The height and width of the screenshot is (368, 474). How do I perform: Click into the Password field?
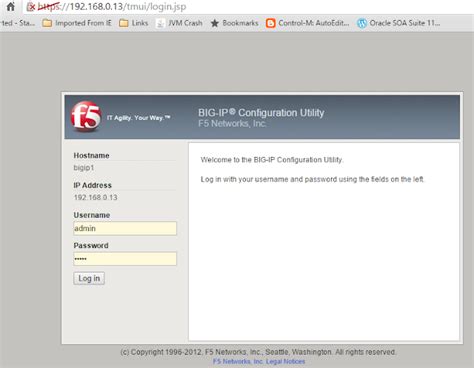(x=125, y=259)
